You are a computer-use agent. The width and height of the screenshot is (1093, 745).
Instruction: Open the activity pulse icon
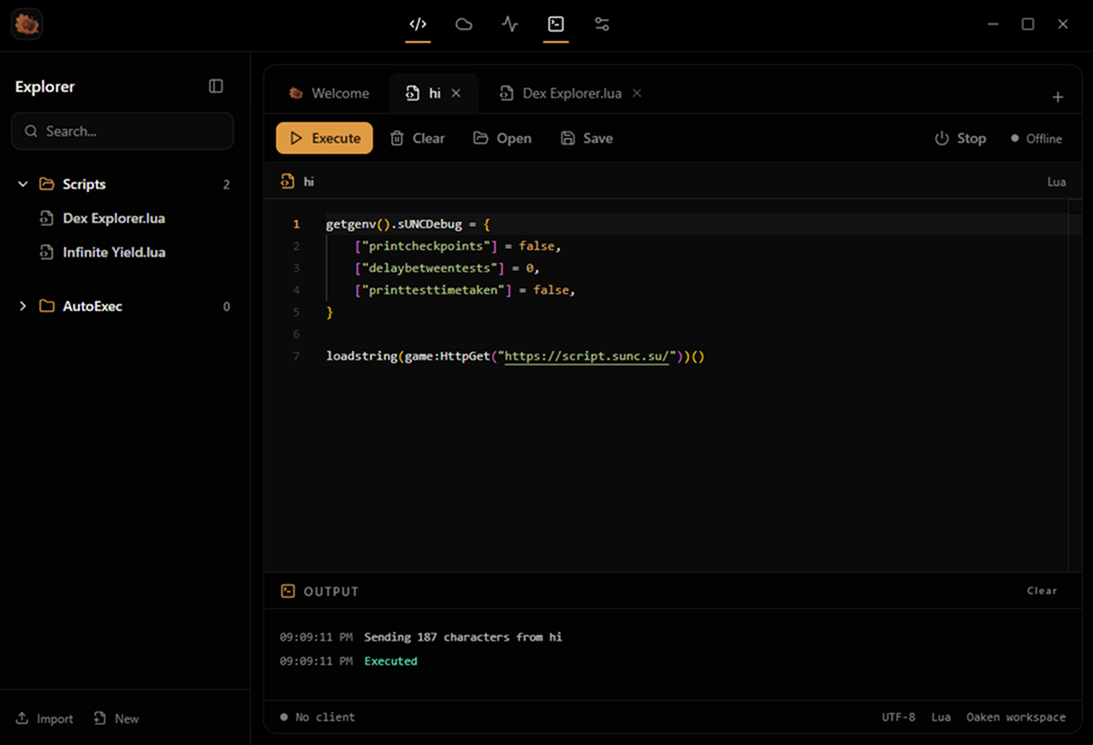(510, 24)
